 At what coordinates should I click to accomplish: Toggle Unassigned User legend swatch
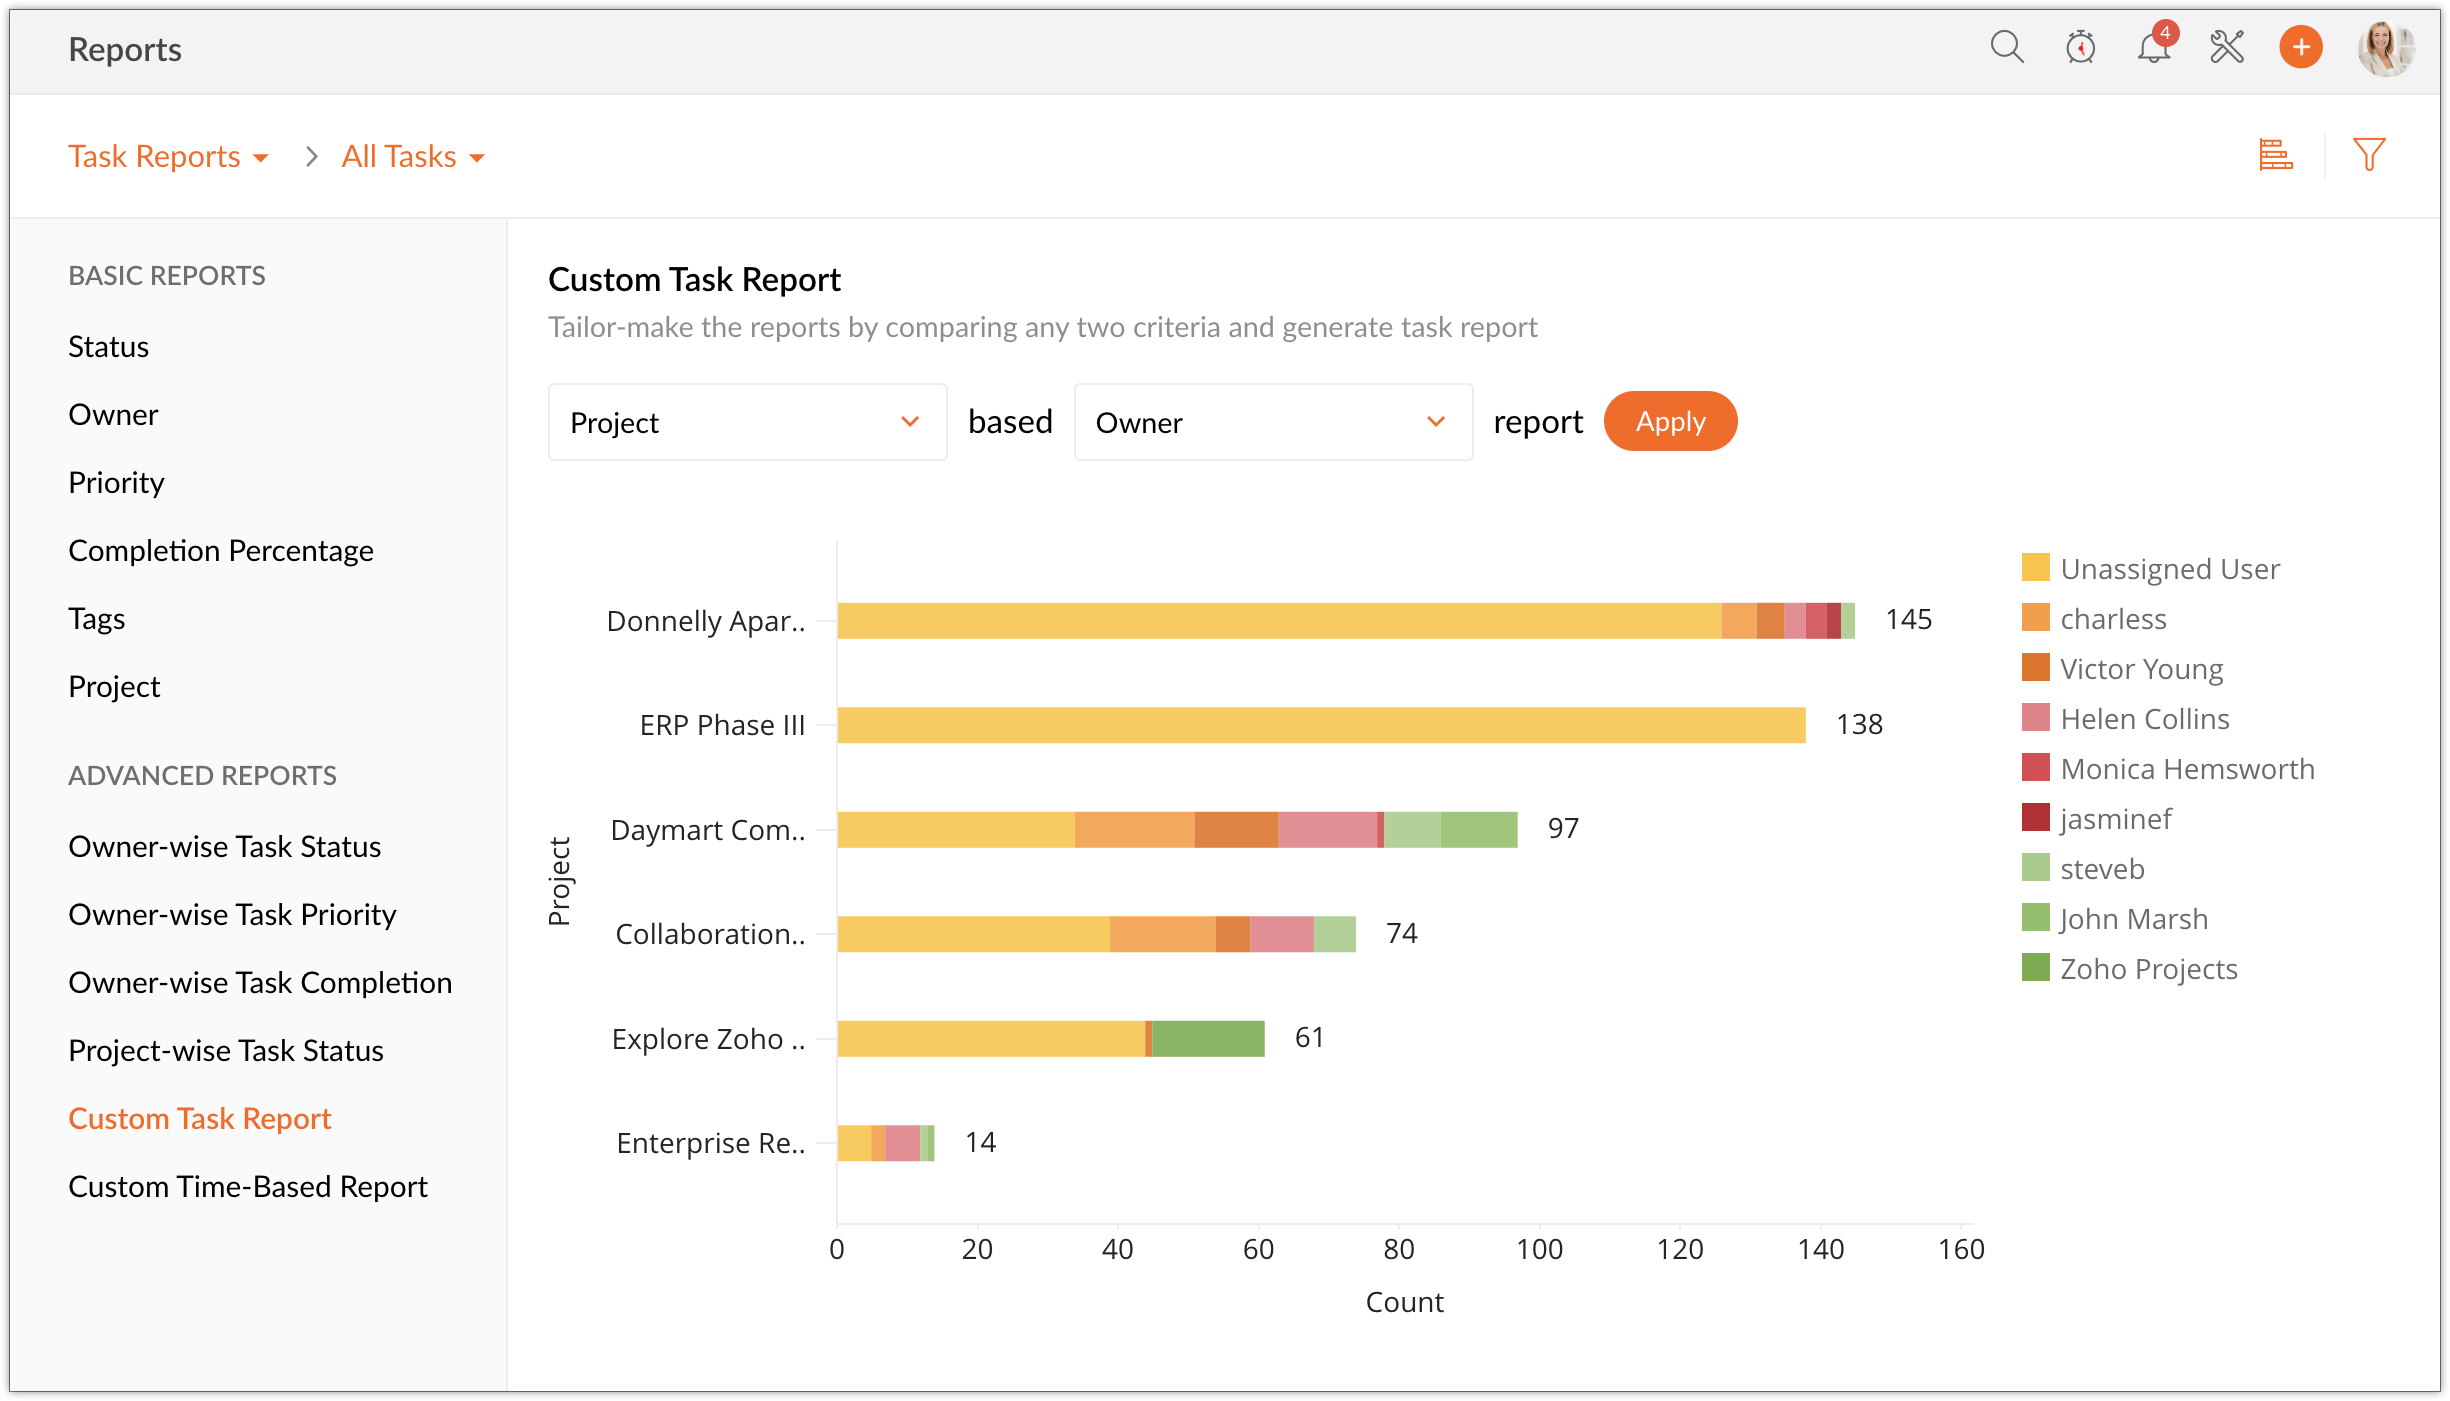click(2035, 568)
